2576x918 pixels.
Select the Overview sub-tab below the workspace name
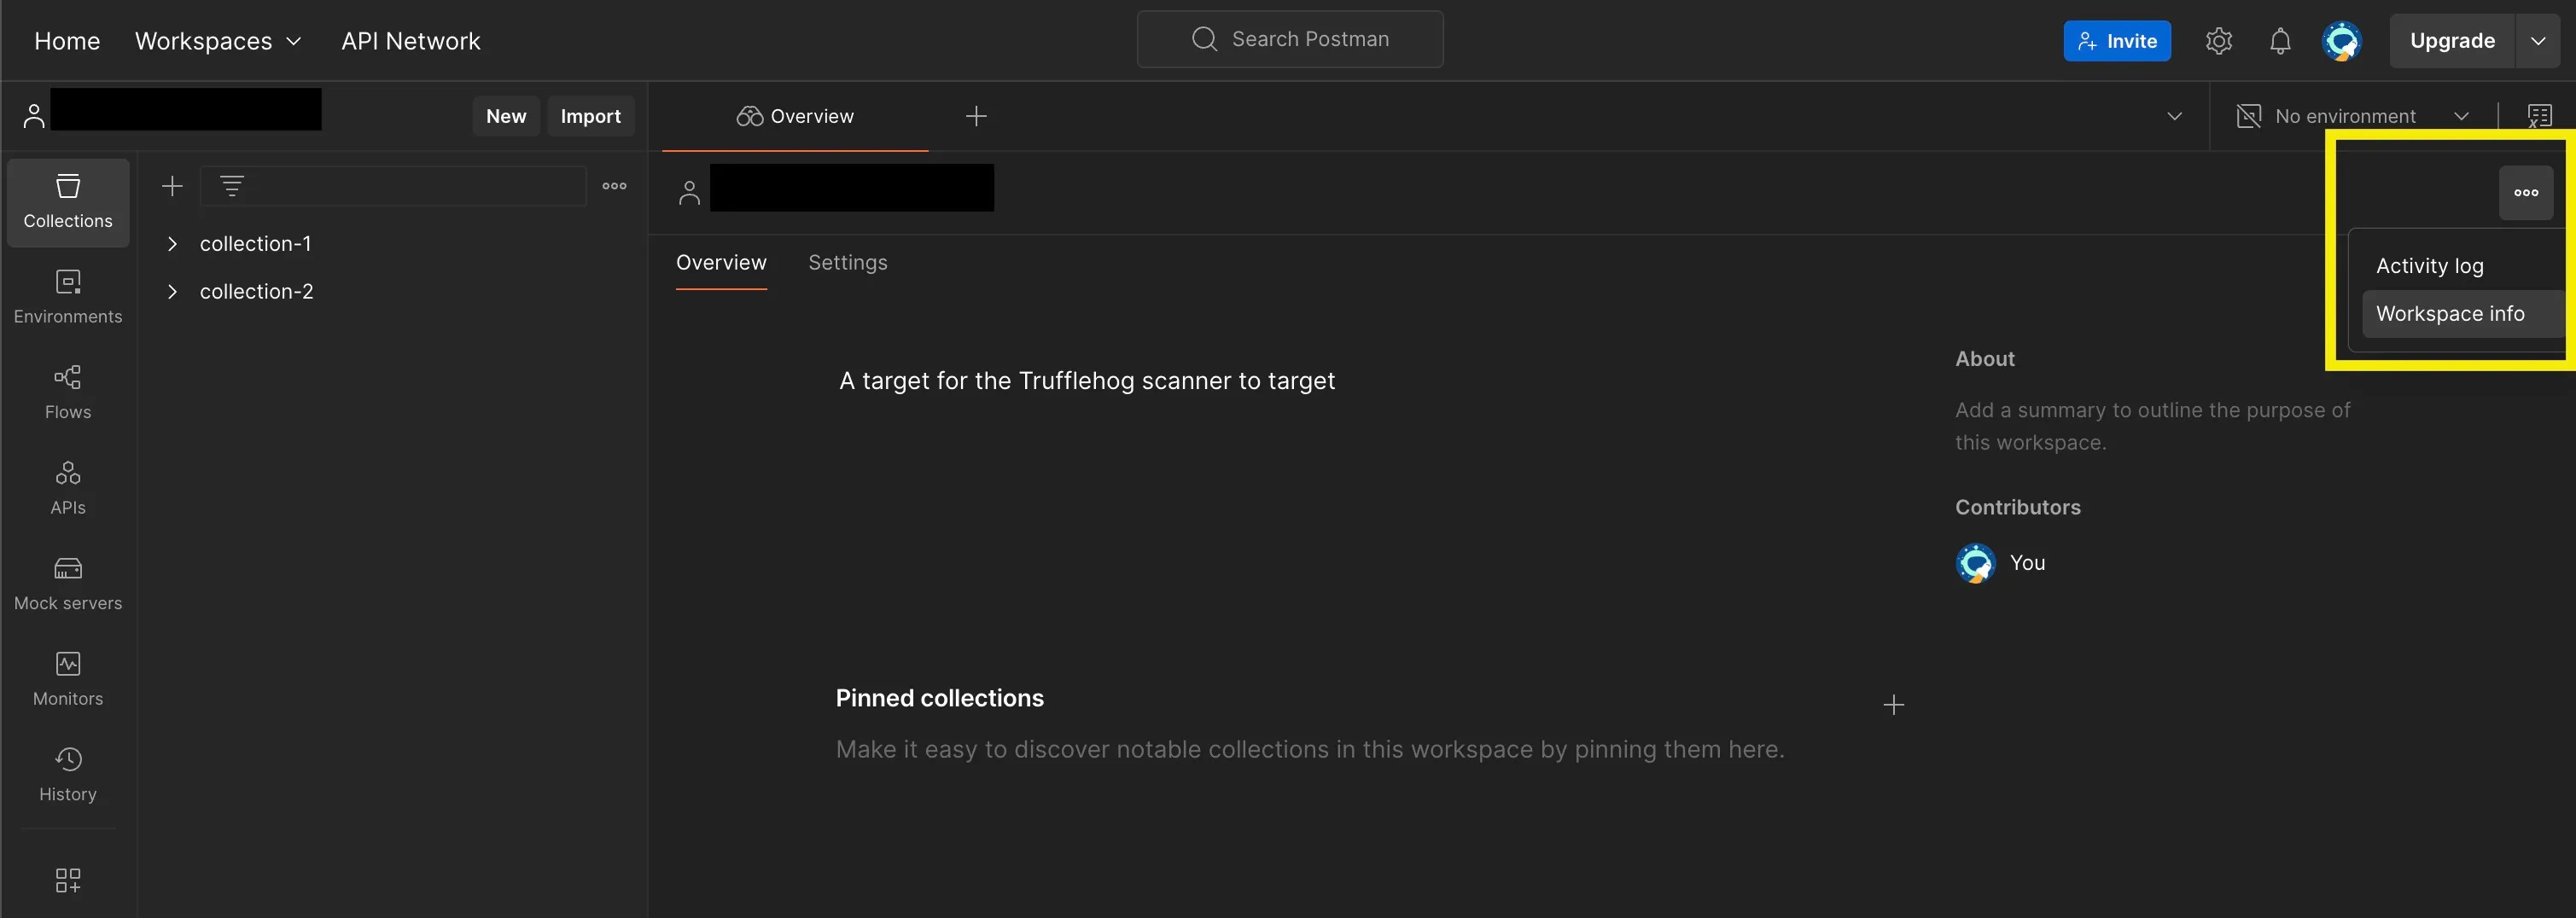[x=721, y=262]
